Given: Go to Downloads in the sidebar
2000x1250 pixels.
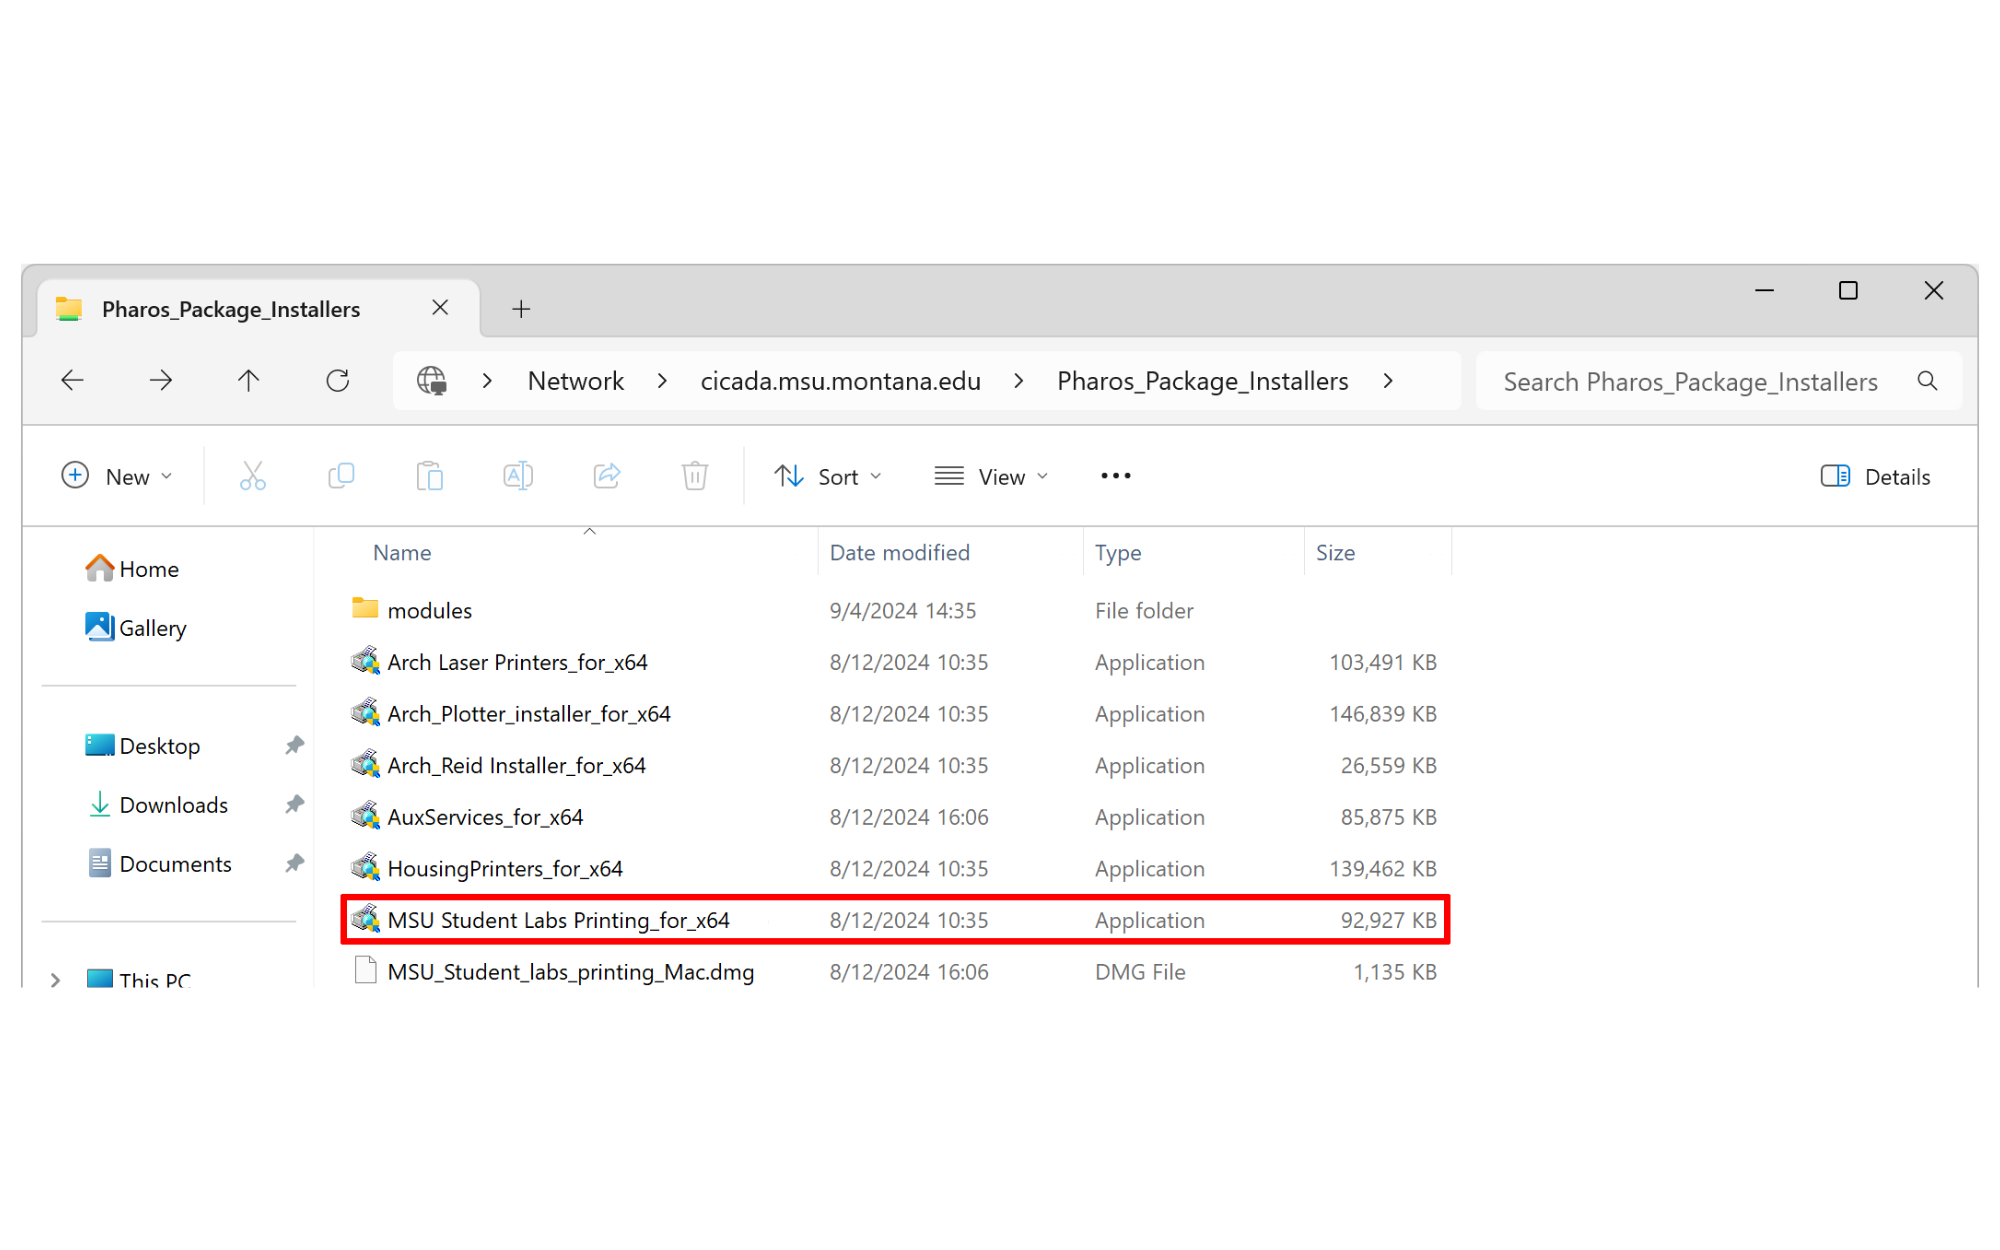Looking at the screenshot, I should [173, 804].
